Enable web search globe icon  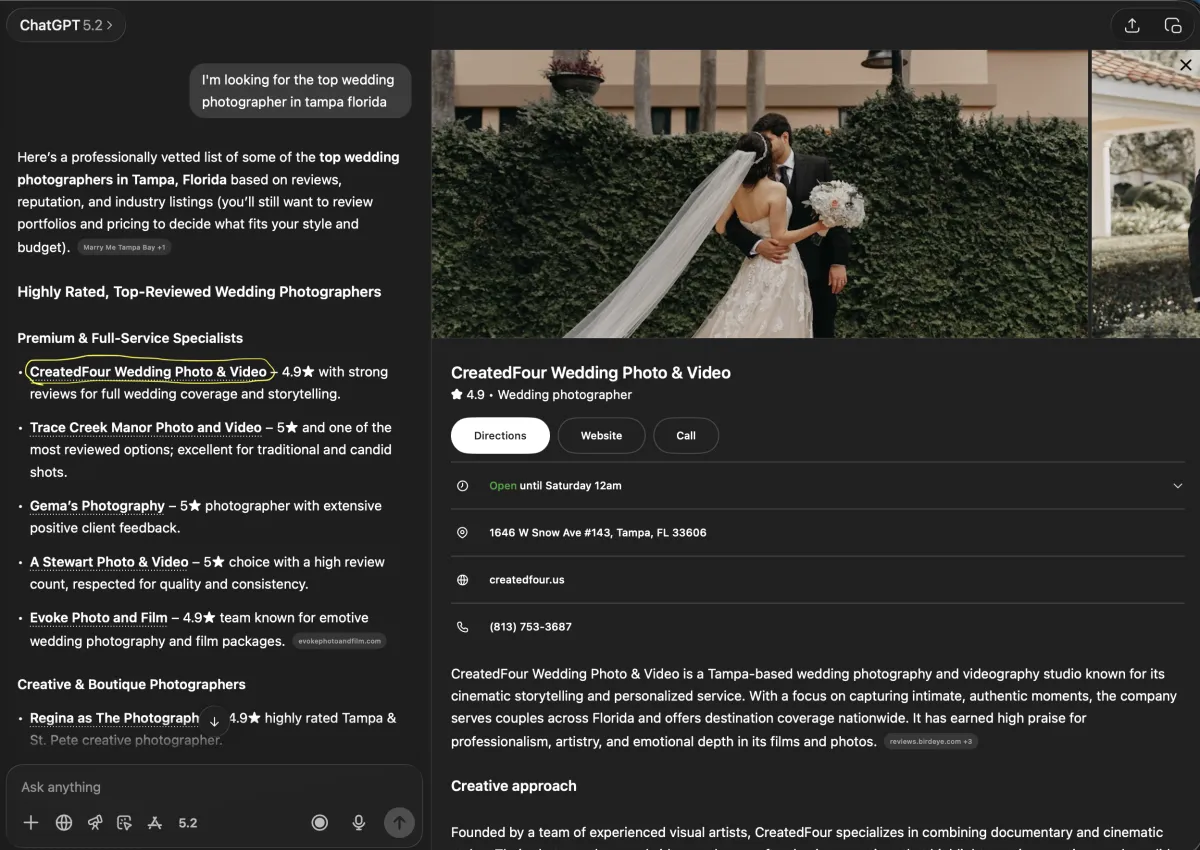click(x=64, y=823)
